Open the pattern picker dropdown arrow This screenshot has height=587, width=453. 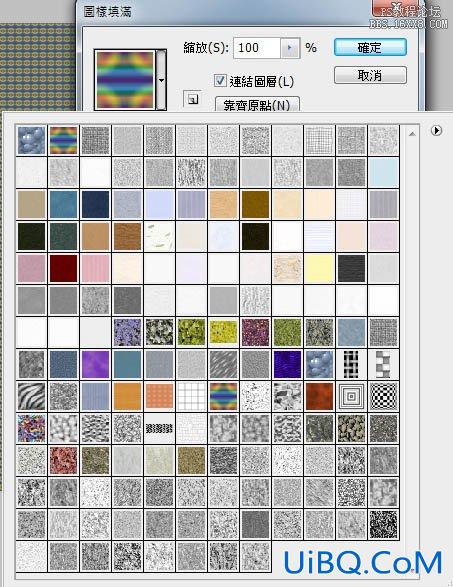point(161,80)
